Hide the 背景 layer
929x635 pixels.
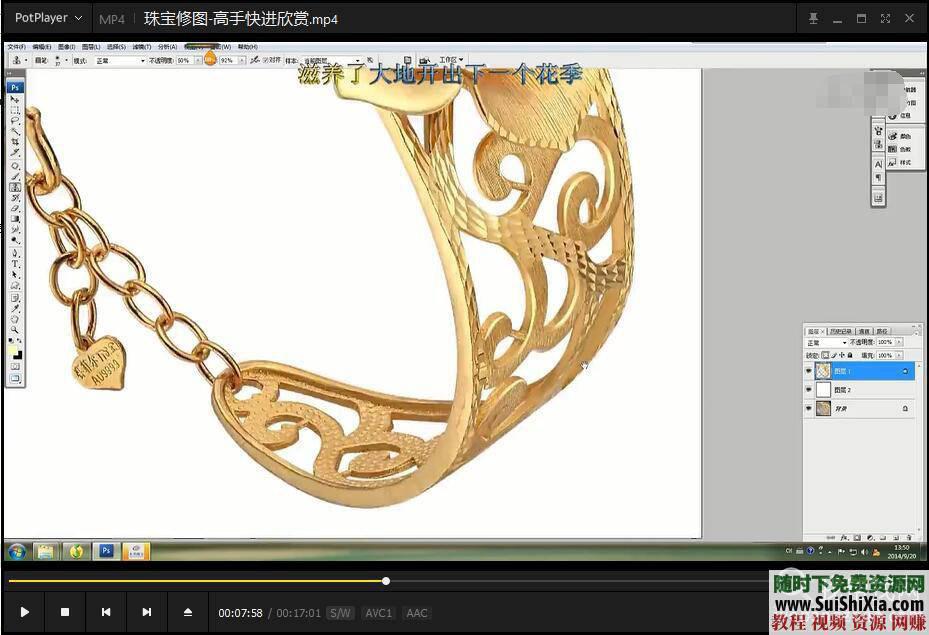[x=808, y=407]
